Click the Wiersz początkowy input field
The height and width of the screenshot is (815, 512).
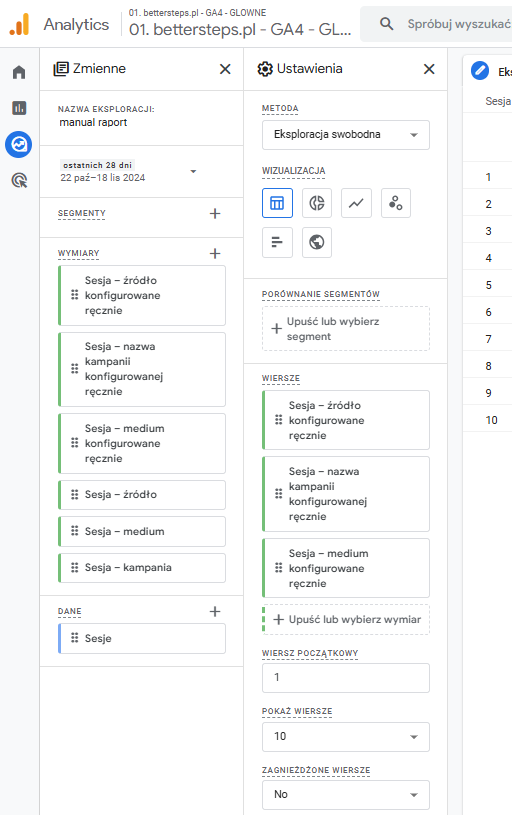point(346,678)
